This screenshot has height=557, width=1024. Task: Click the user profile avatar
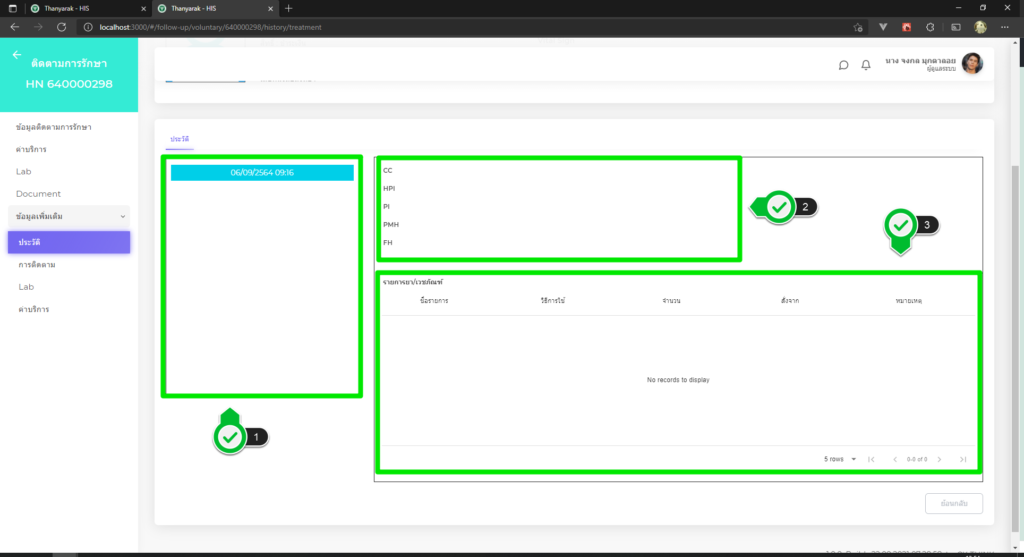tap(972, 64)
